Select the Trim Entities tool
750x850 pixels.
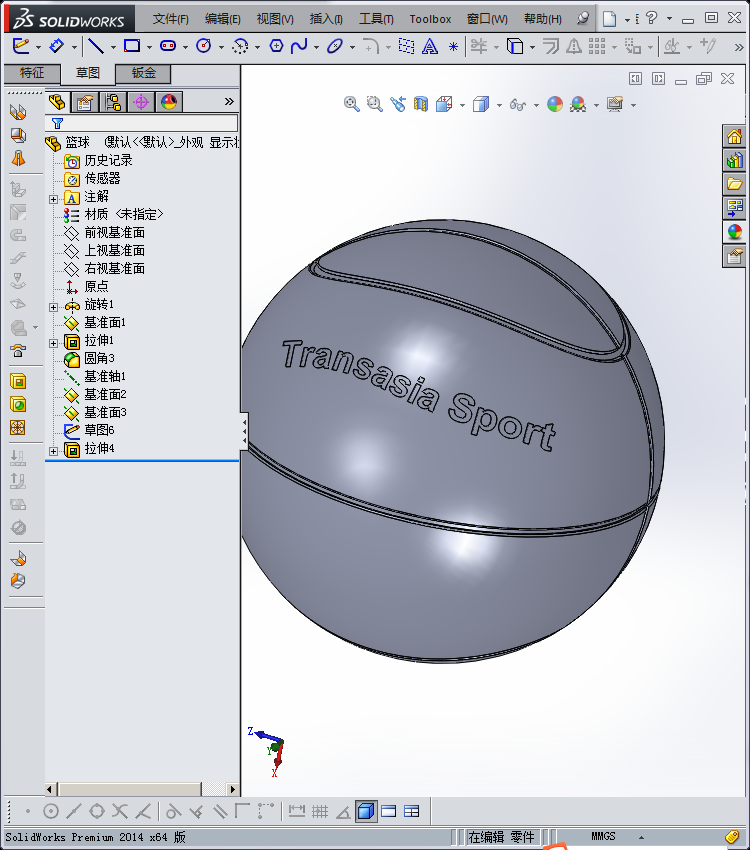pos(479,46)
